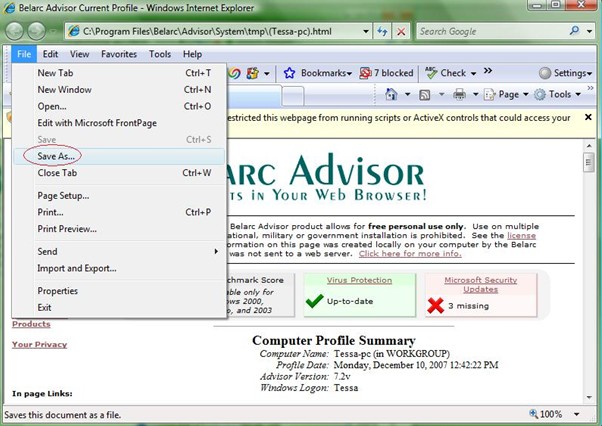This screenshot has height=426, width=602.
Task: Open the Home button dropdown arrow
Action: click(407, 94)
